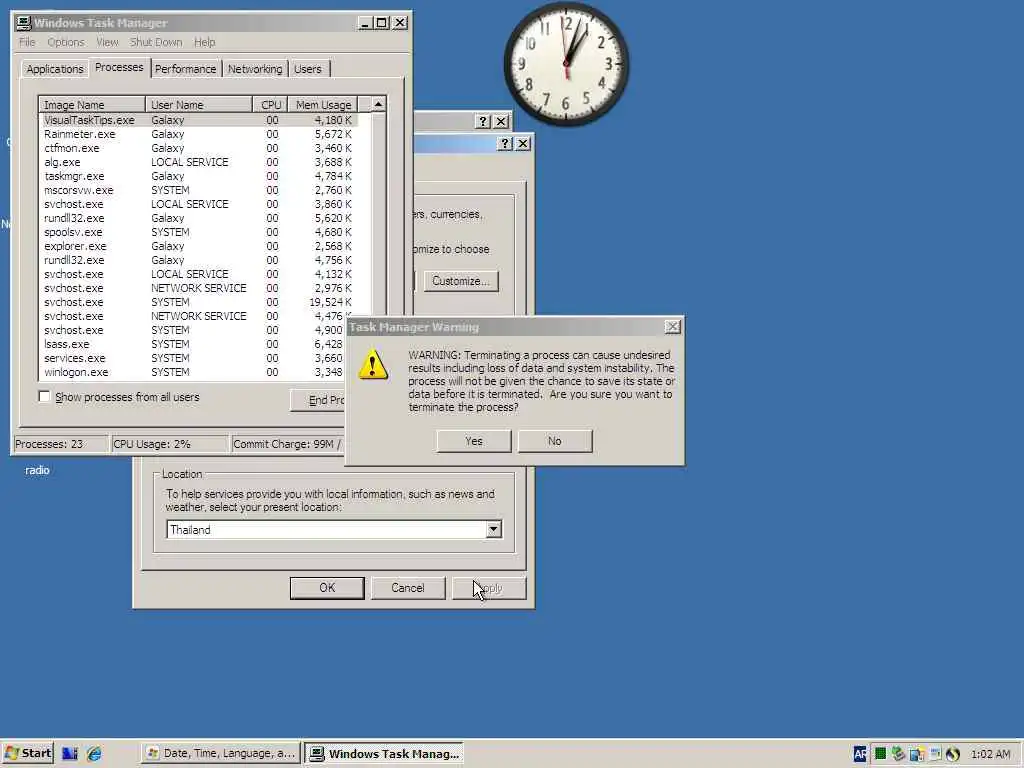Click the network connection tray icon
1024x768 pixels.
pos(916,754)
